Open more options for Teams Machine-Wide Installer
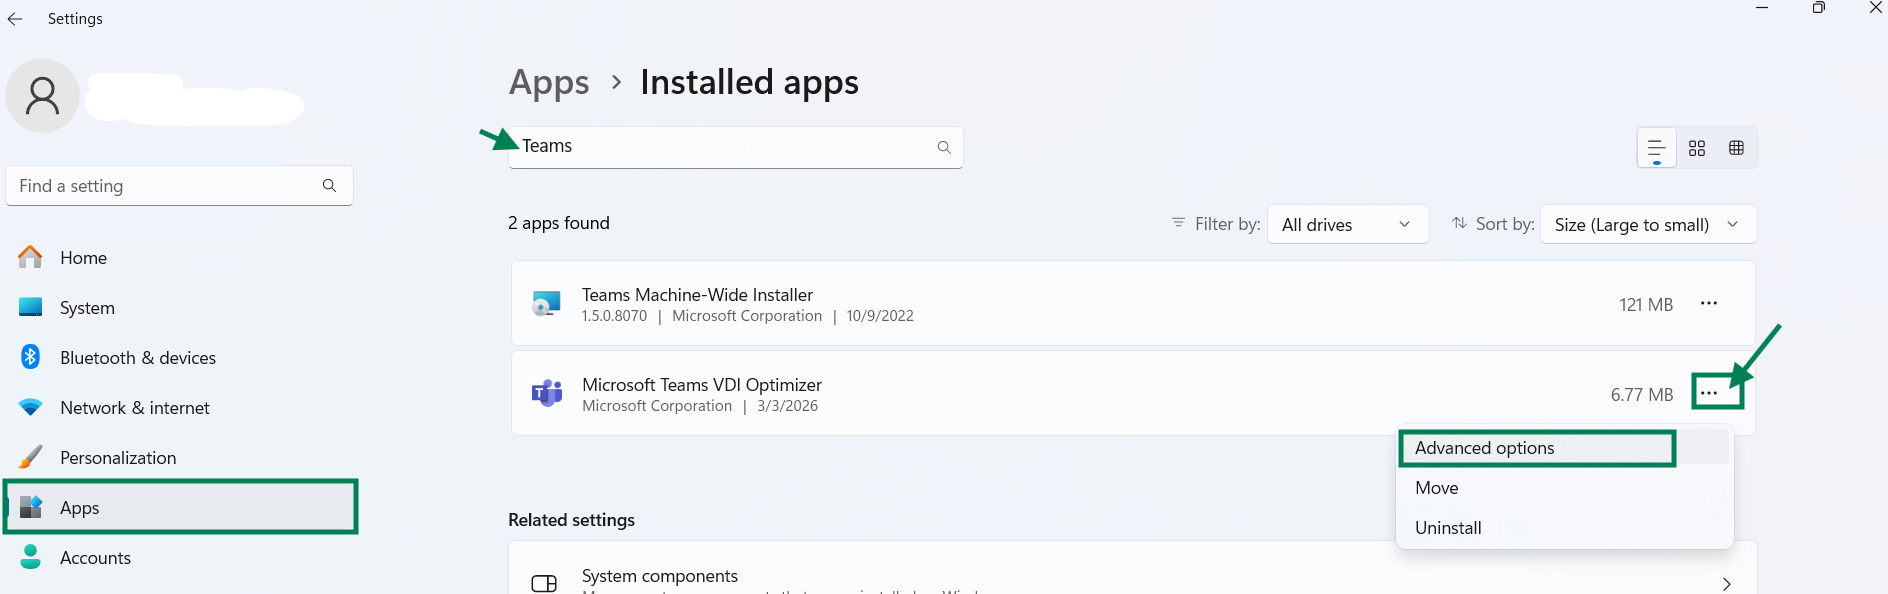Viewport: 1888px width, 594px height. pos(1709,304)
